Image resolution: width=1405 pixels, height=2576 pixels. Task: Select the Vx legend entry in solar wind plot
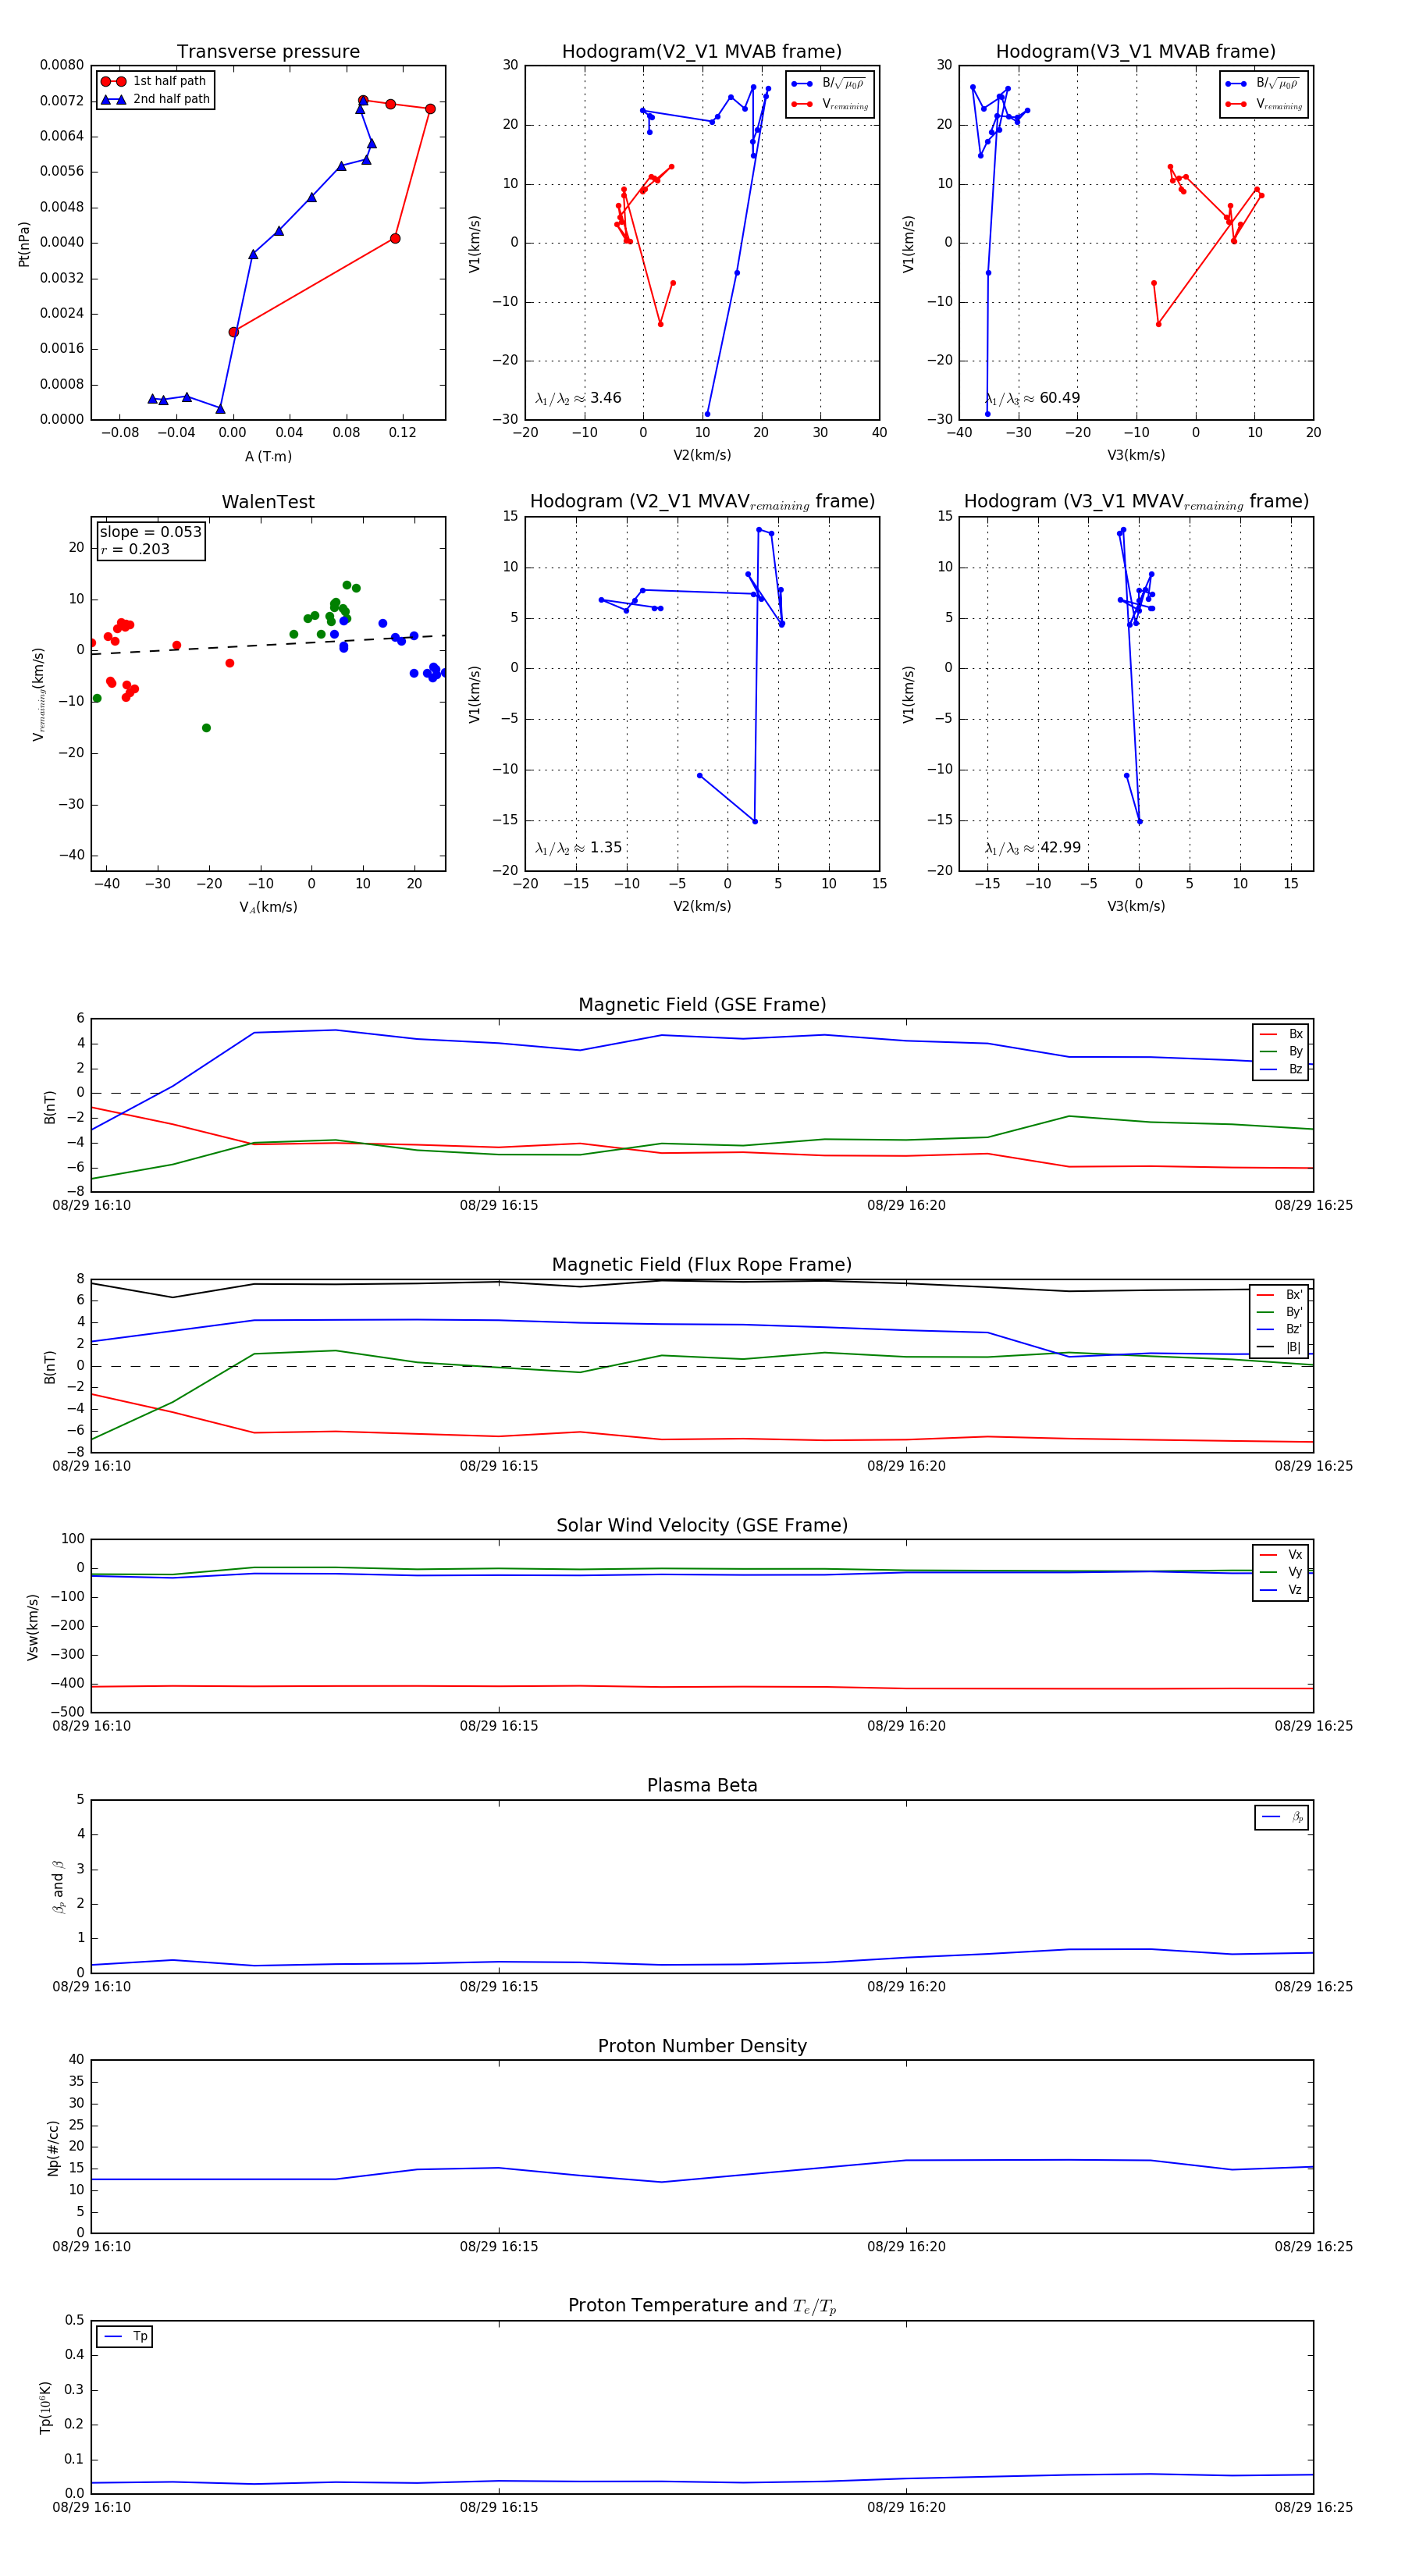[1281, 1555]
